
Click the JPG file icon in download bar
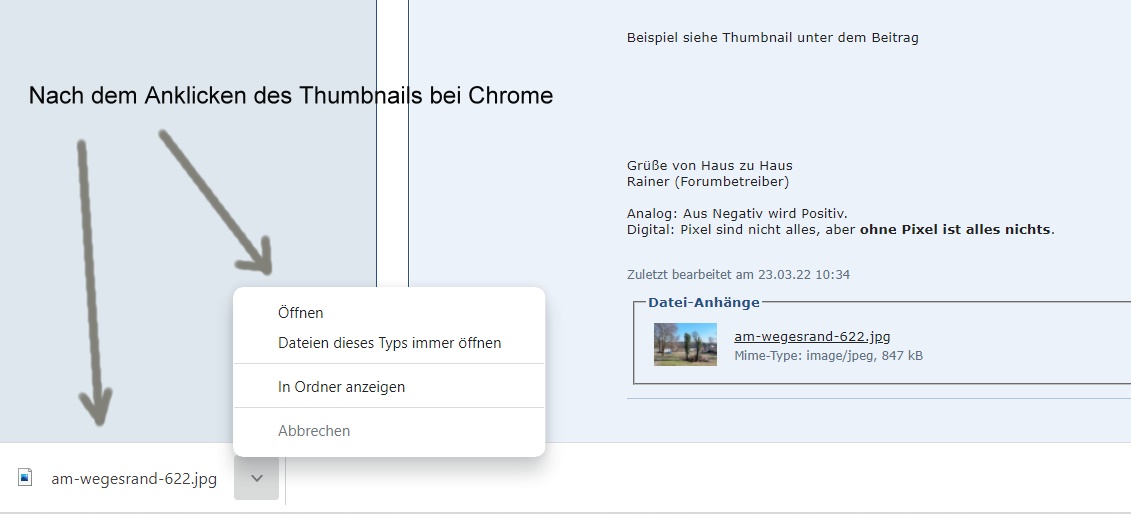pos(25,478)
